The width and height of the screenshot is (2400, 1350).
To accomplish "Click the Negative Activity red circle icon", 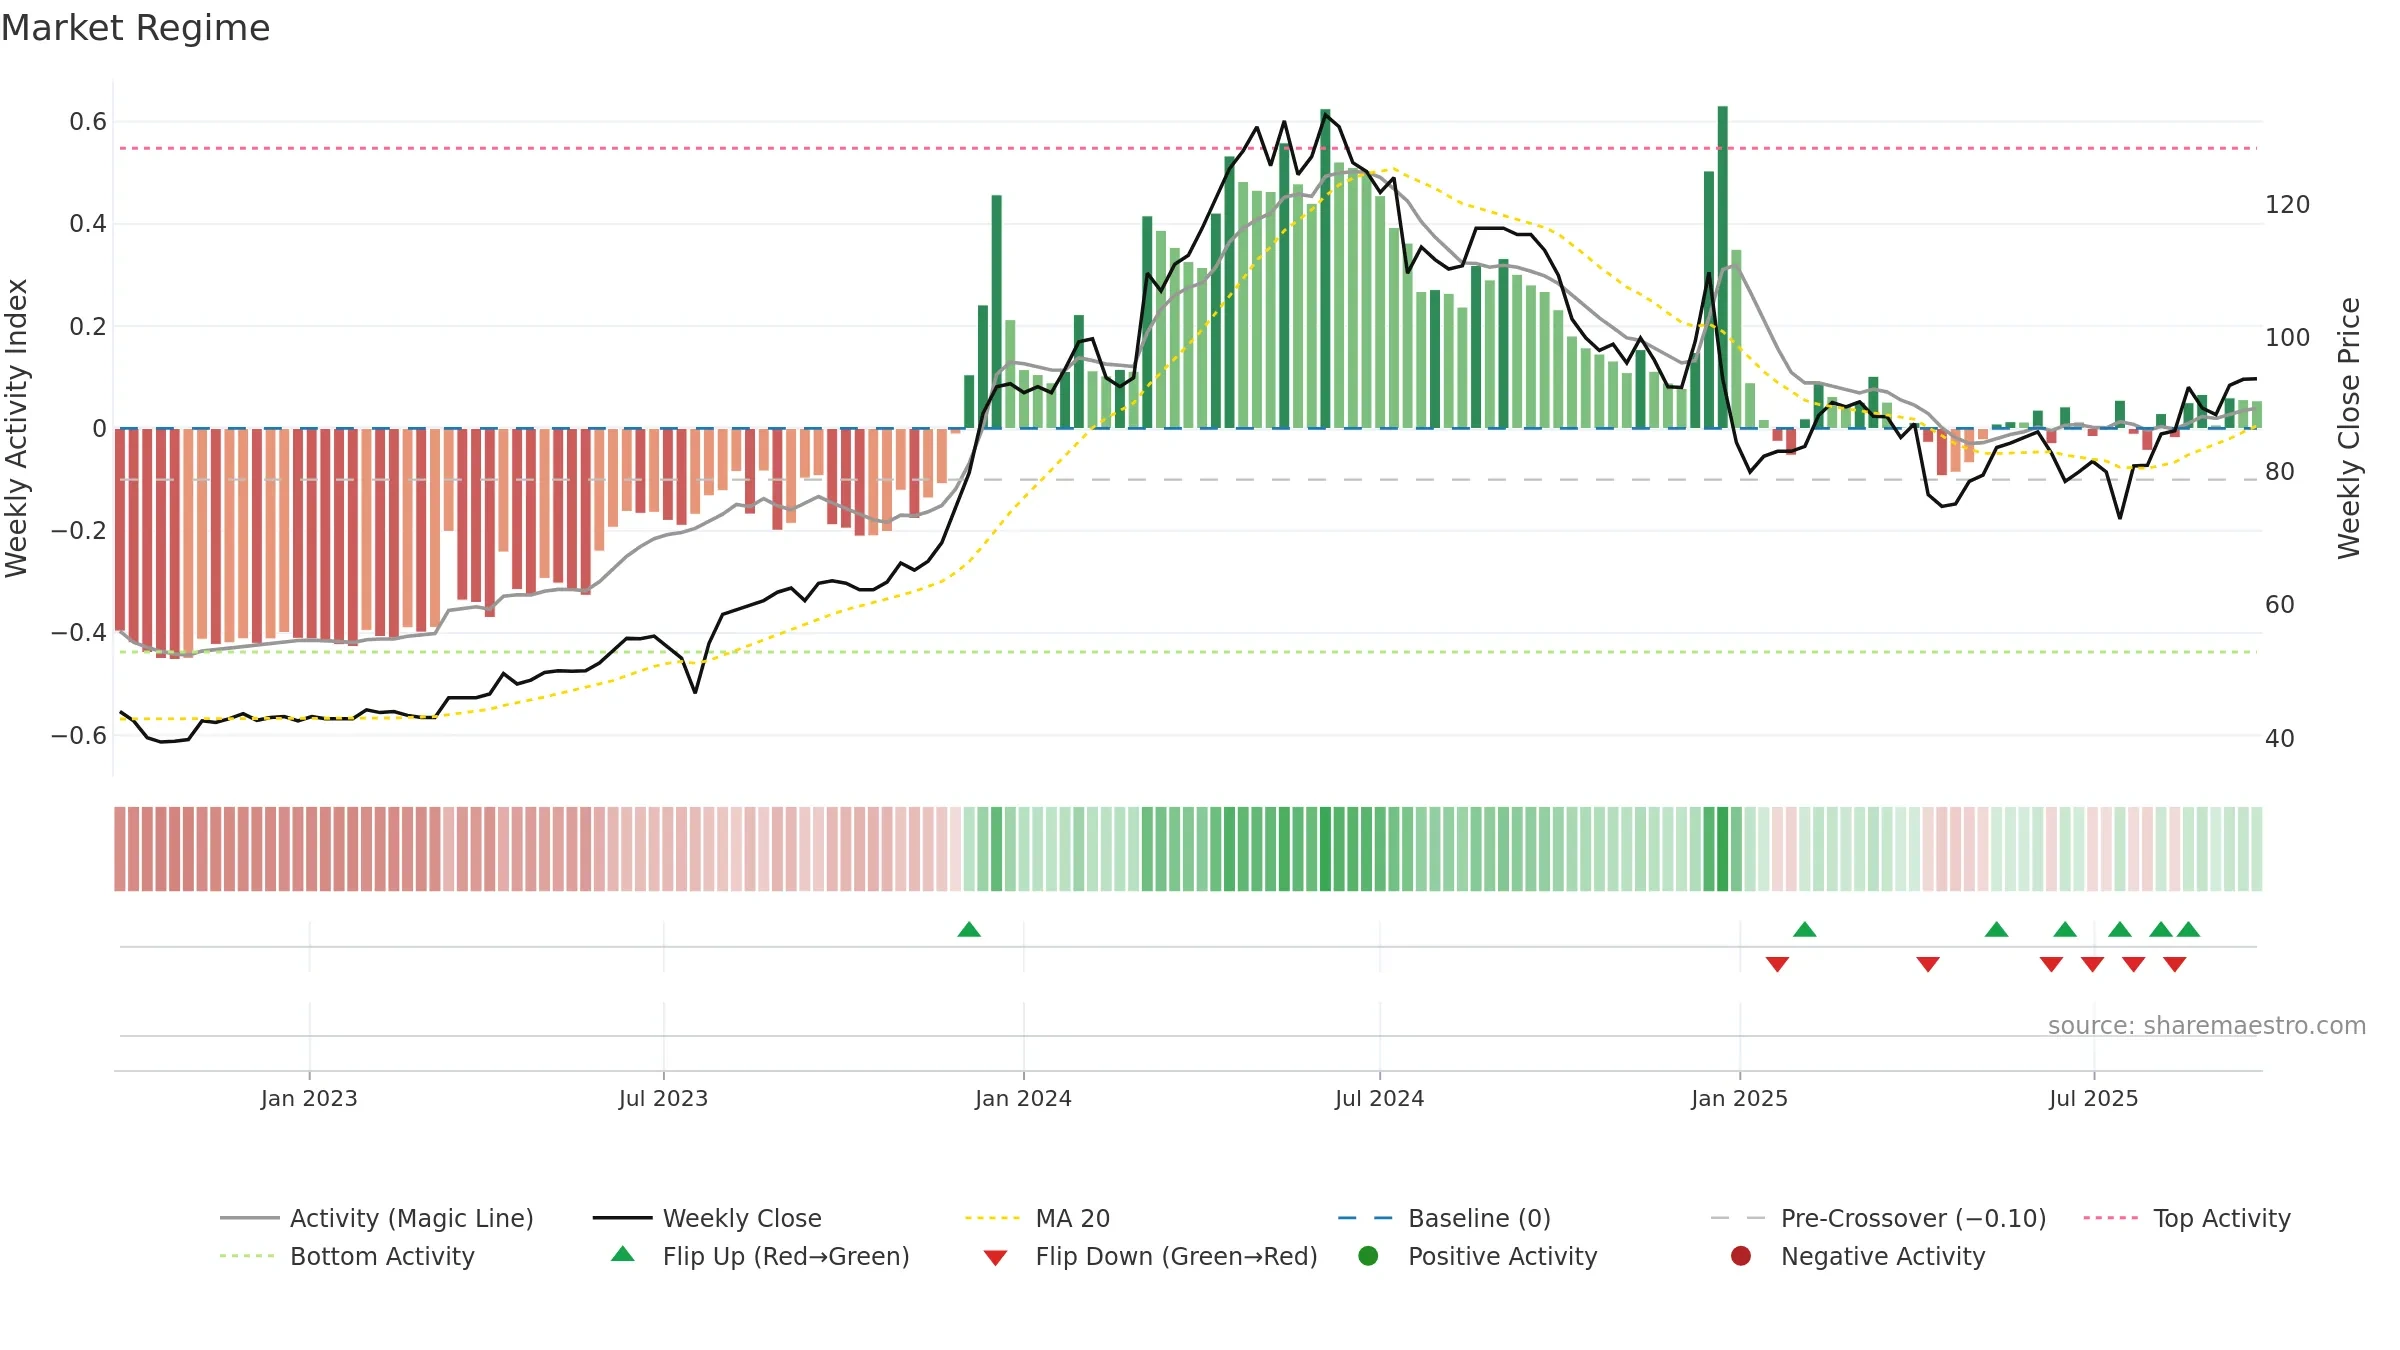I will tap(1741, 1256).
